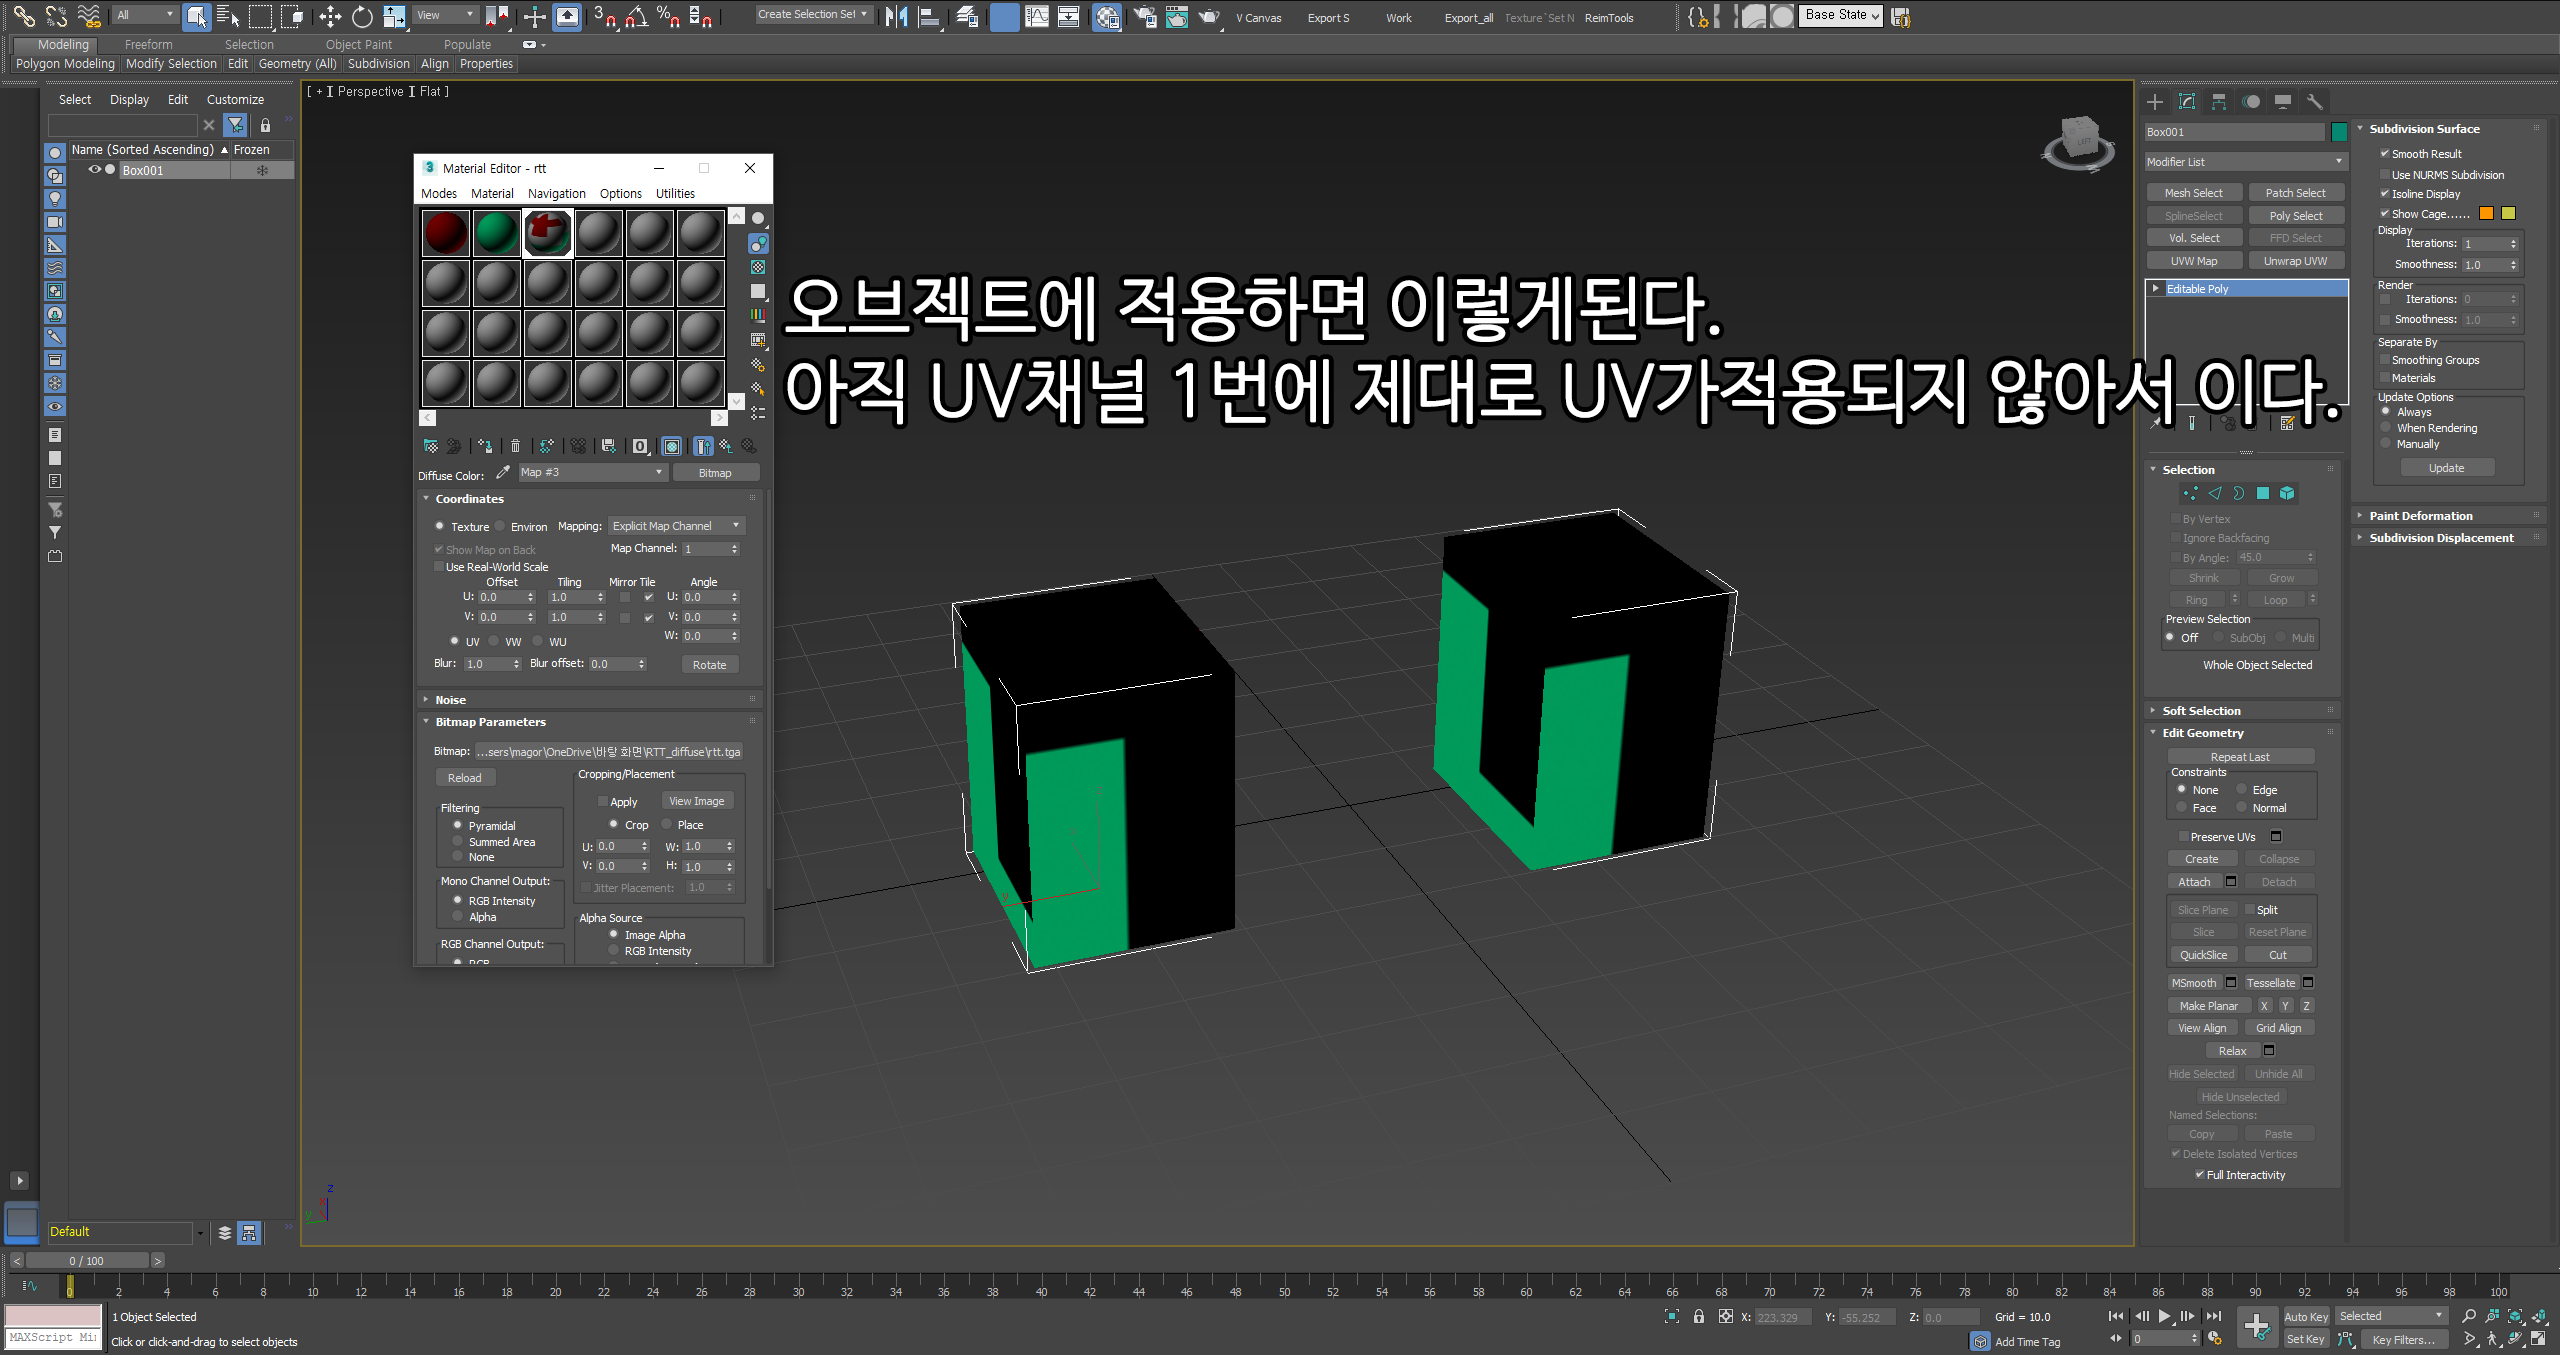Toggle Smooth Result checkbox
Viewport: 2560px width, 1355px height.
[2385, 153]
